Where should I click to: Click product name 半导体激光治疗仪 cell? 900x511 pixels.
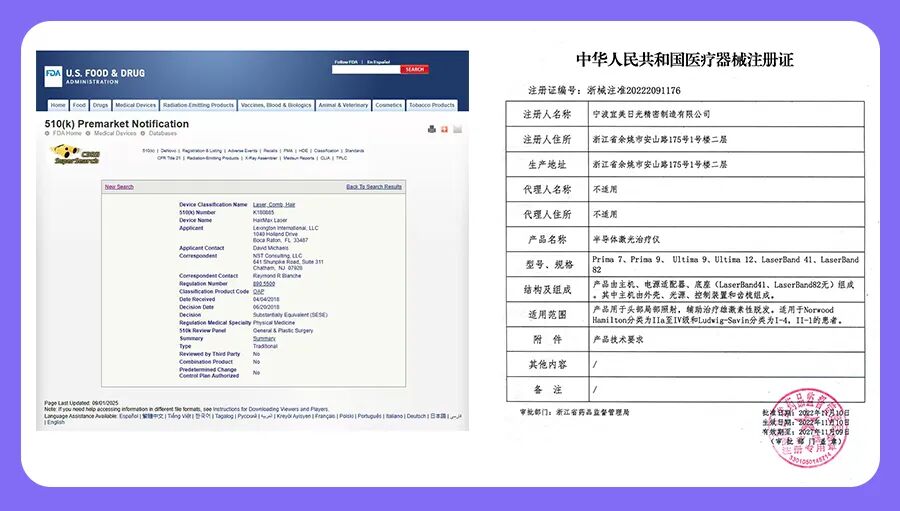click(726, 239)
